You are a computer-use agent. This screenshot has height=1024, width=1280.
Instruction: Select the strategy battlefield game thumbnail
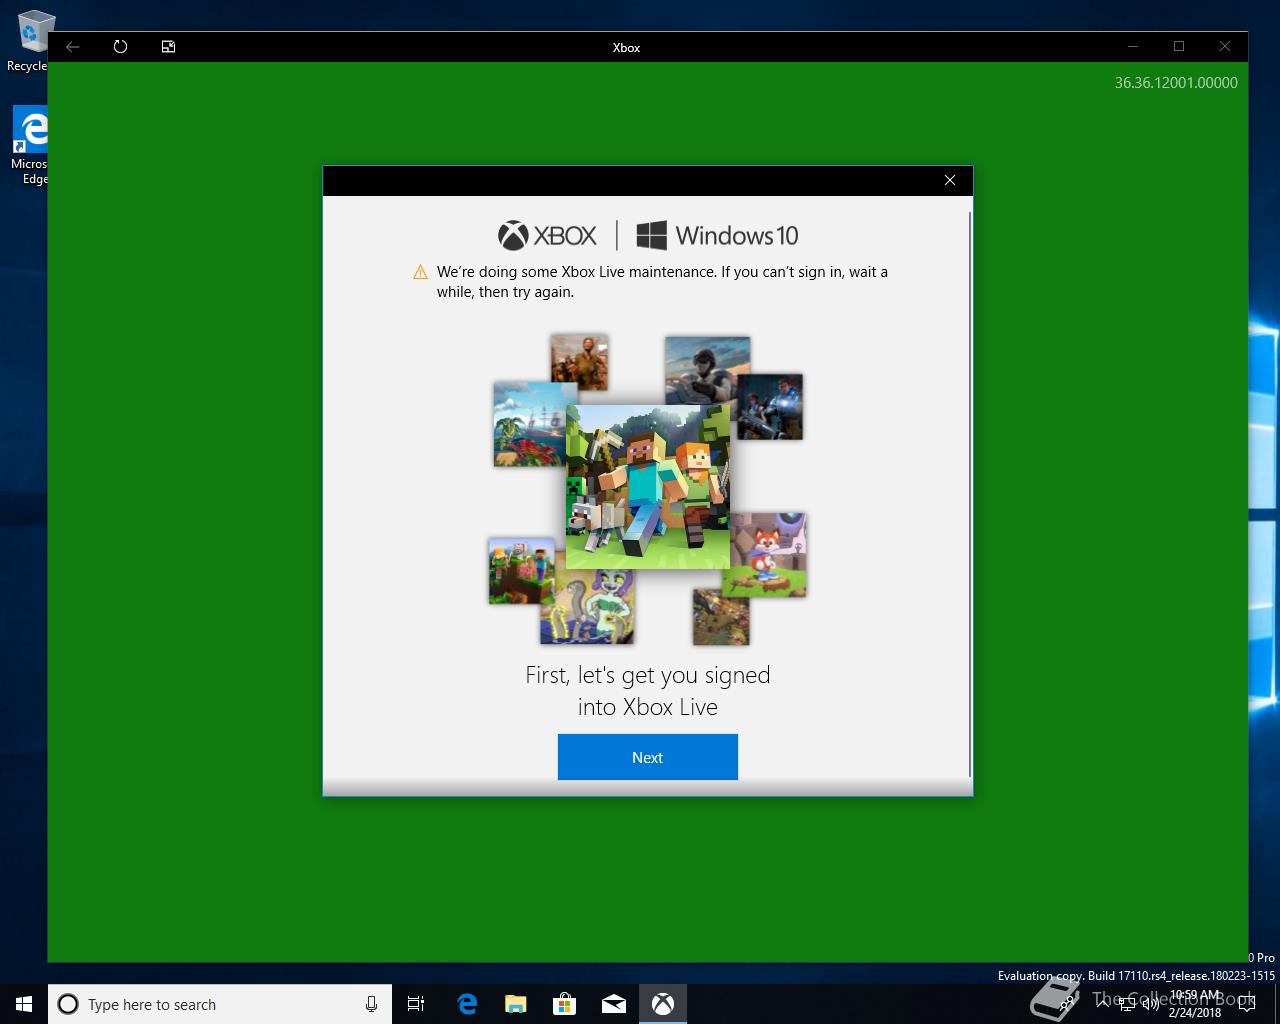pyautogui.click(x=720, y=616)
